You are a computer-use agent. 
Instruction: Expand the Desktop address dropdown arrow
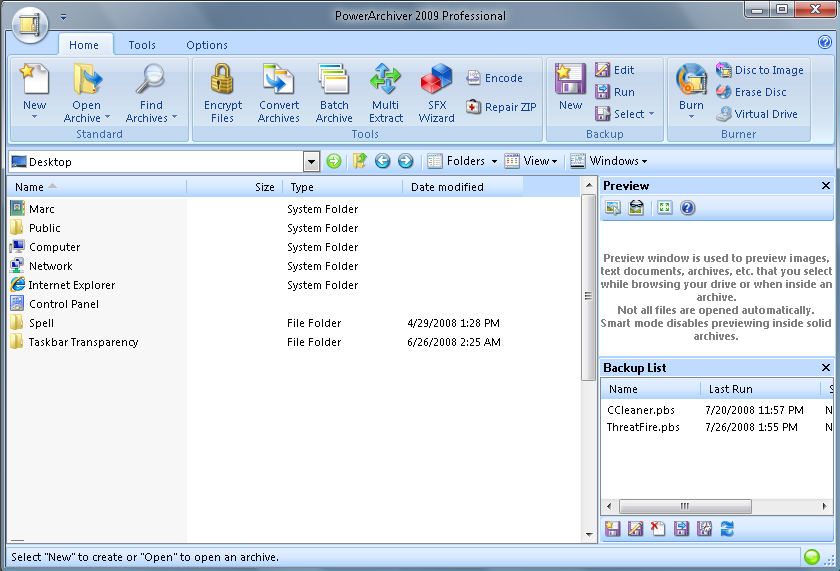[x=311, y=161]
